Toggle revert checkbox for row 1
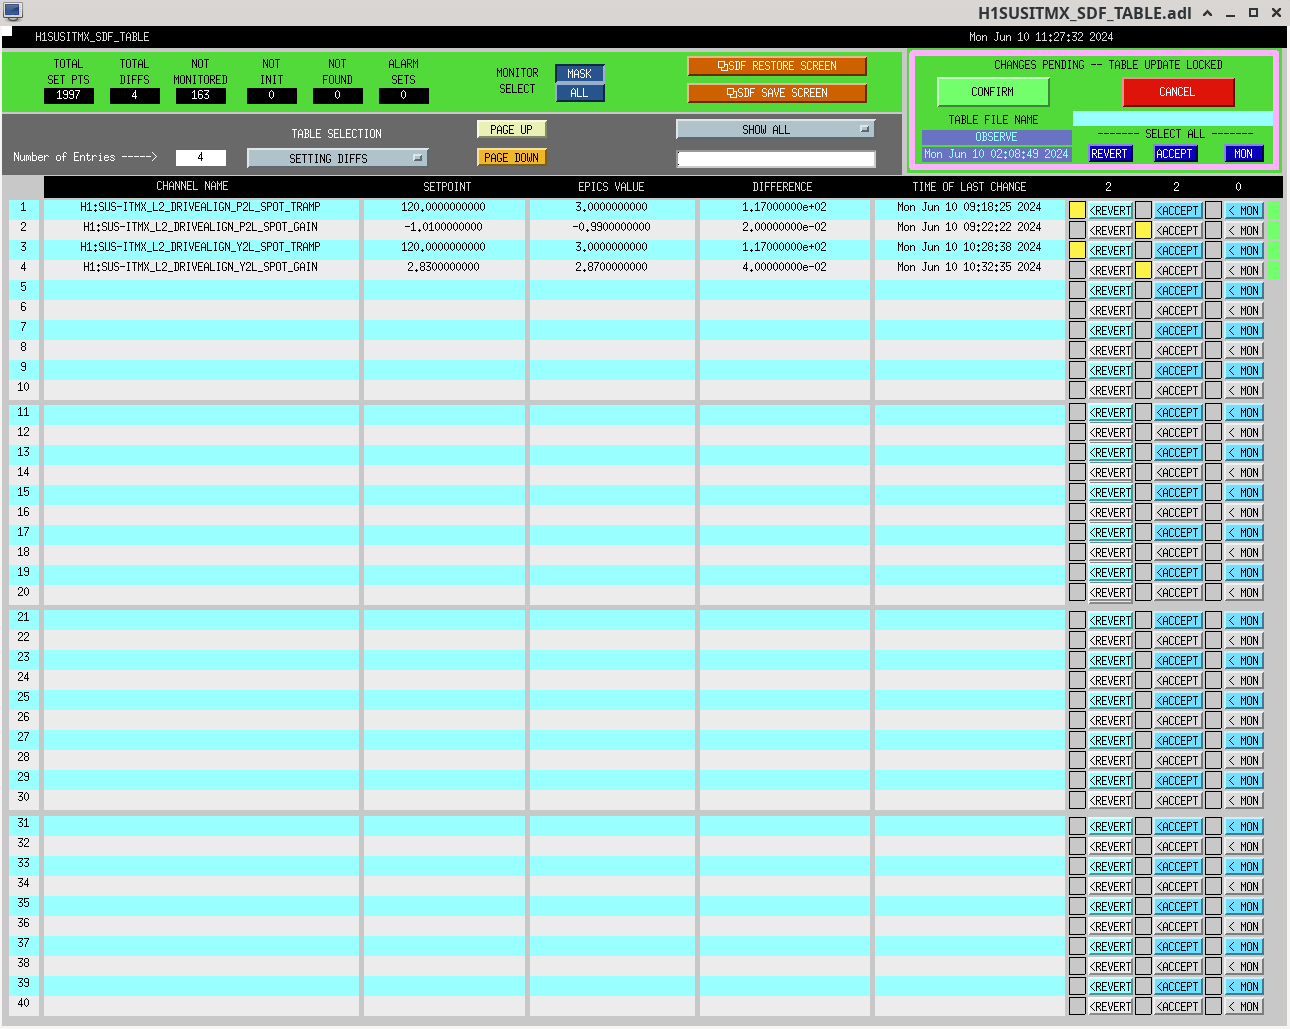This screenshot has width=1290, height=1029. click(x=1077, y=210)
